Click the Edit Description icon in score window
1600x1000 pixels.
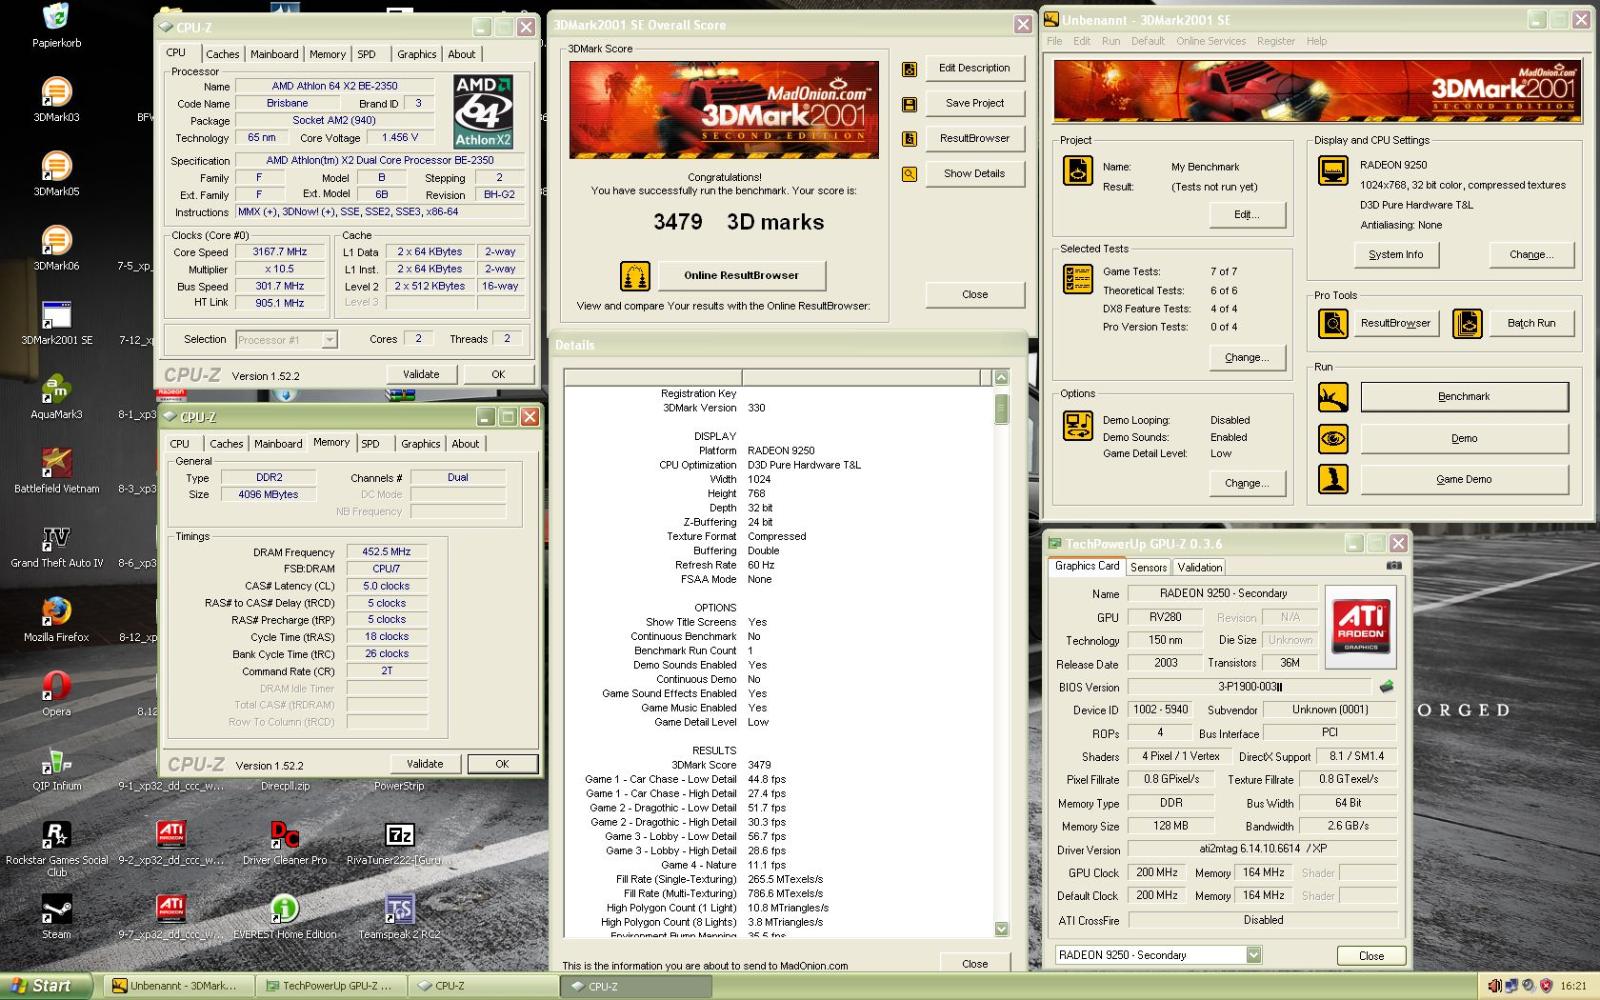click(x=909, y=69)
